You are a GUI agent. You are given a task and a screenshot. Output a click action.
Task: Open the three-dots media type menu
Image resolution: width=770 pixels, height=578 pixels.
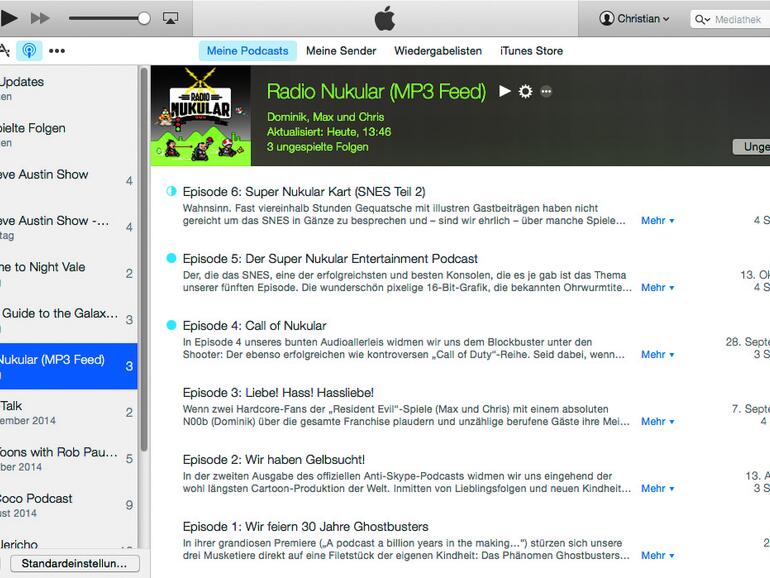tap(57, 51)
